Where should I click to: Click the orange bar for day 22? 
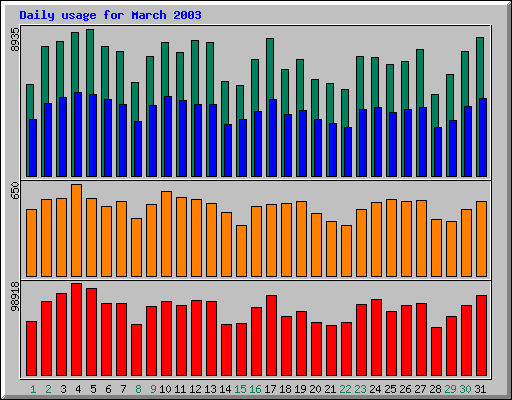(x=347, y=251)
